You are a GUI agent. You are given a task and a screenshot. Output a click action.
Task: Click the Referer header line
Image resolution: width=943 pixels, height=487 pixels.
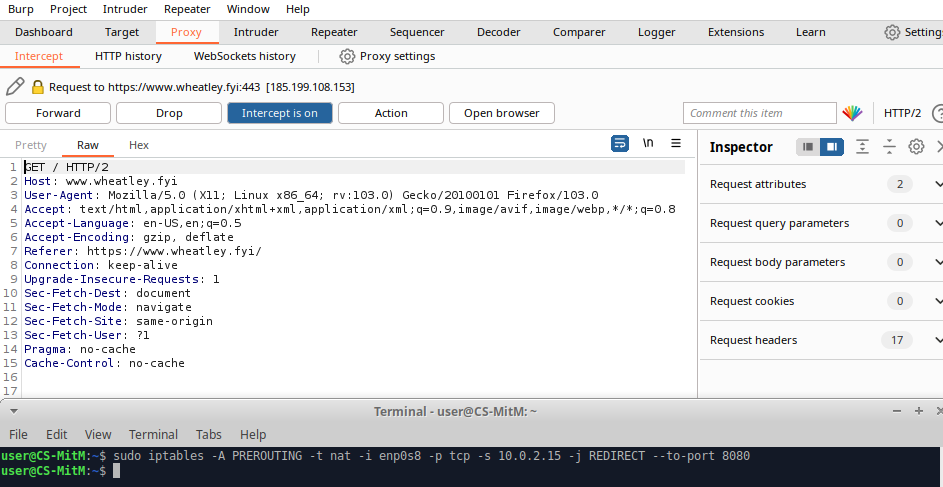pos(143,251)
